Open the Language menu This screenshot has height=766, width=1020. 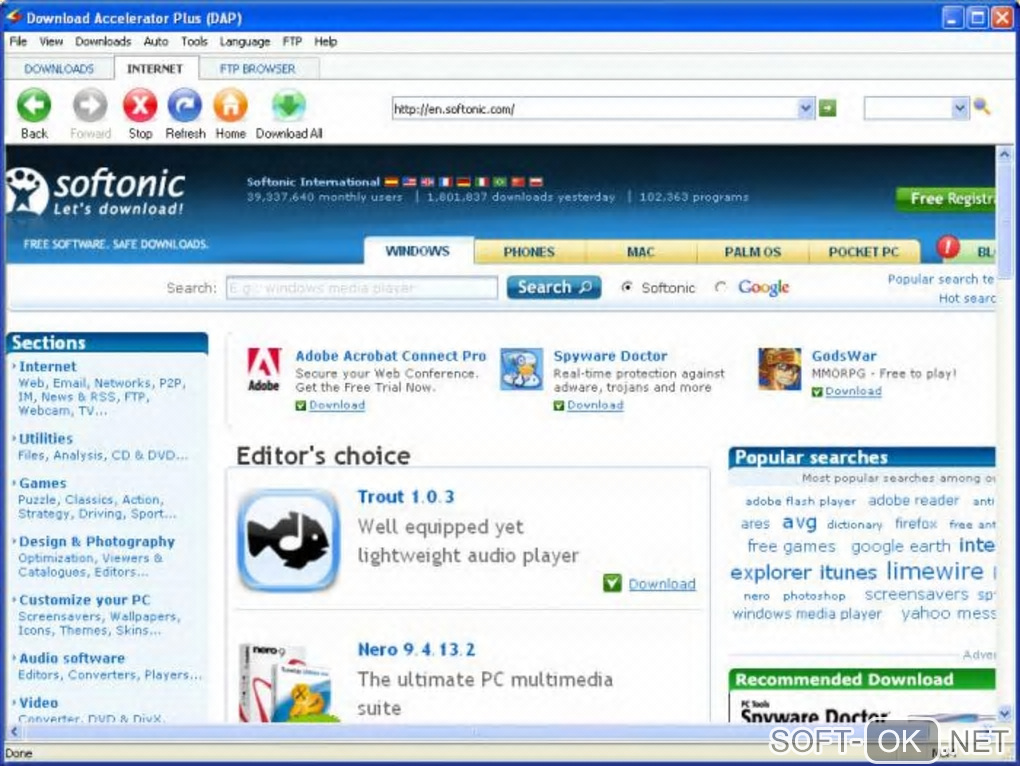coord(245,42)
